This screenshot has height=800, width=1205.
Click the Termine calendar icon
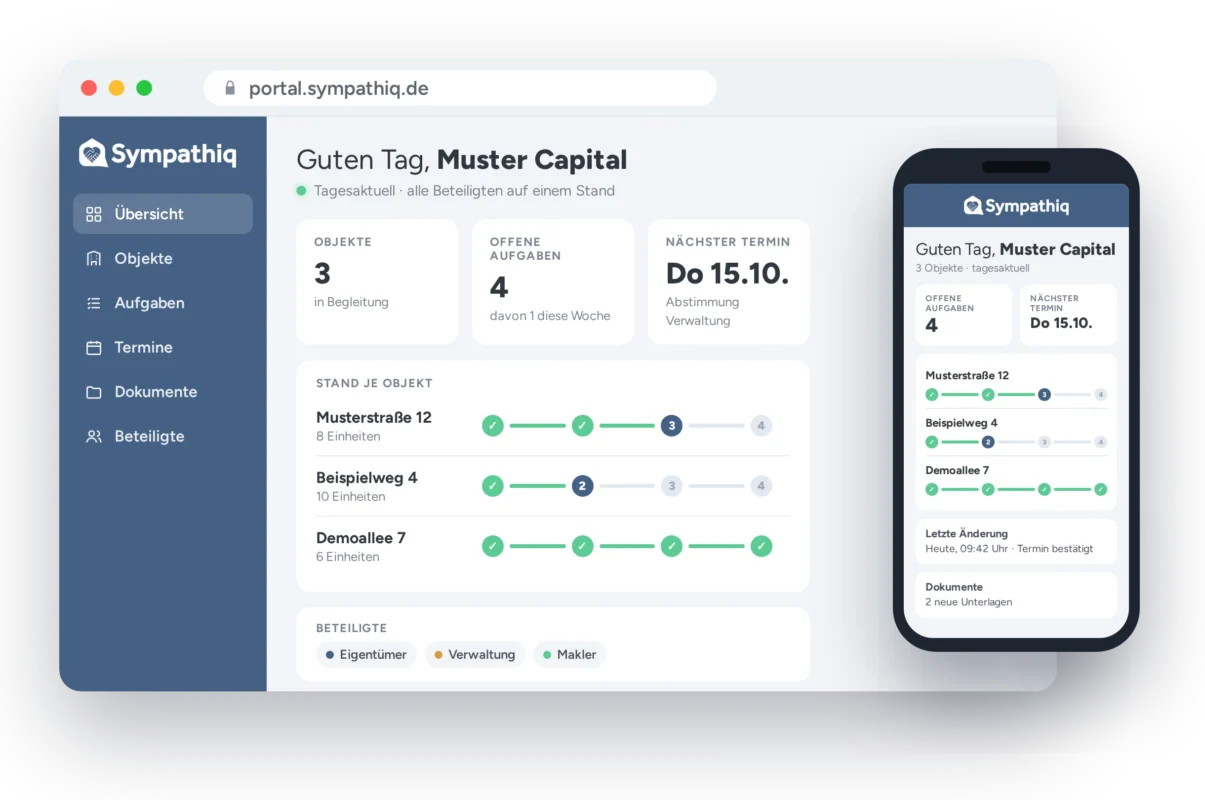tap(94, 347)
